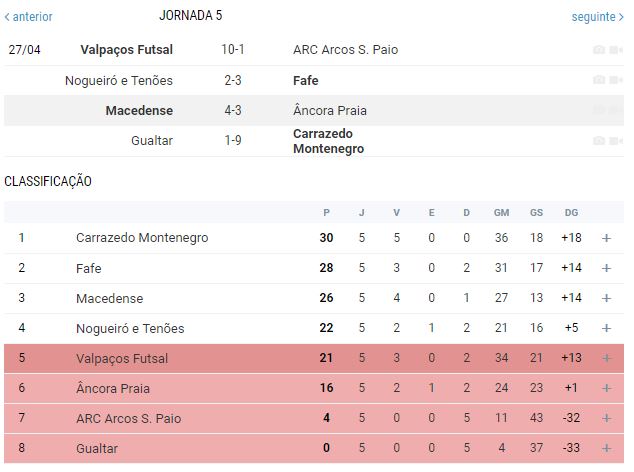This screenshot has height=472, width=634.
Task: Open ARC Arcos S. Paio standings entry
Action: [129, 418]
